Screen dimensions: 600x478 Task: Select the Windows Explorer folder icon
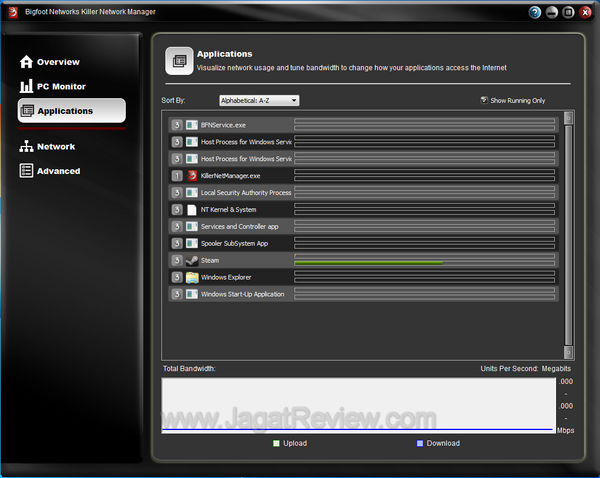(x=192, y=277)
